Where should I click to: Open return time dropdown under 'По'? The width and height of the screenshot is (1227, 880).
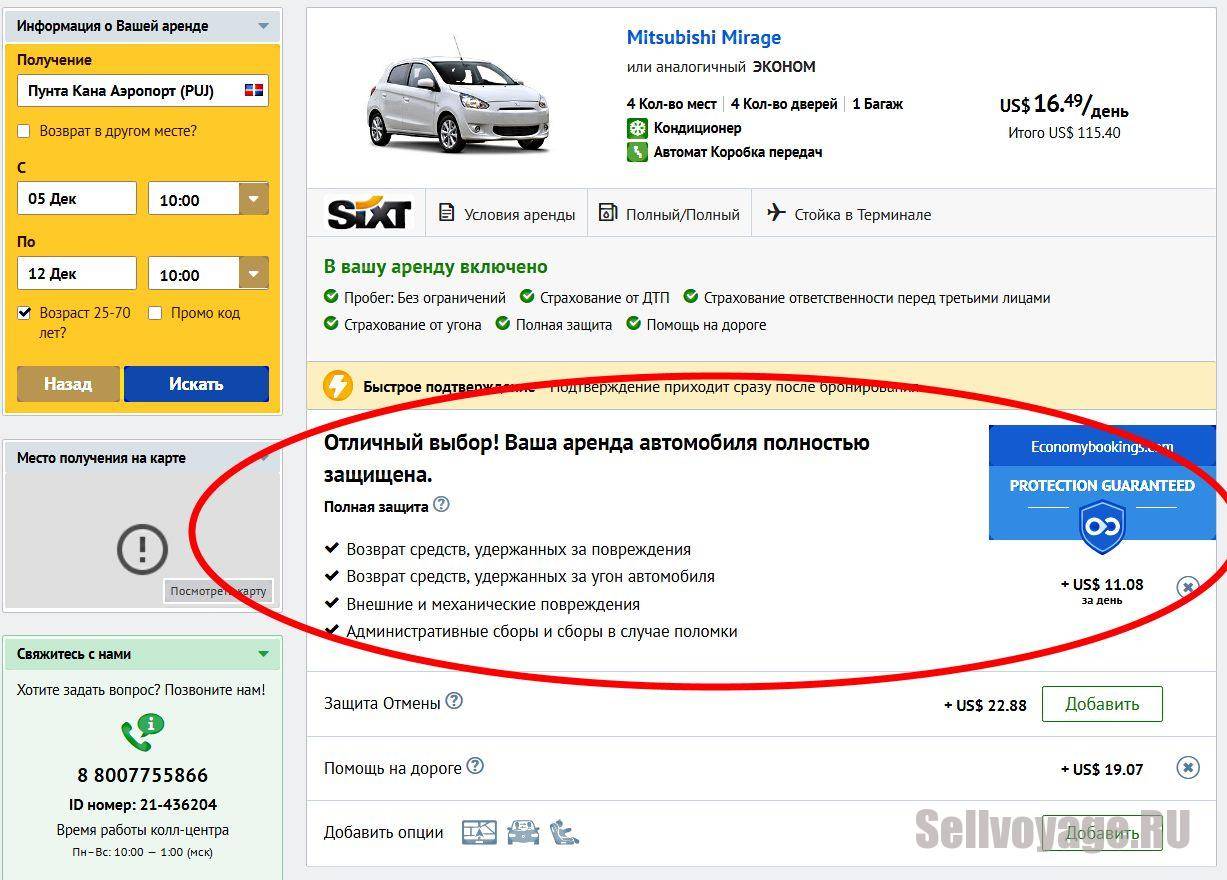(x=253, y=274)
